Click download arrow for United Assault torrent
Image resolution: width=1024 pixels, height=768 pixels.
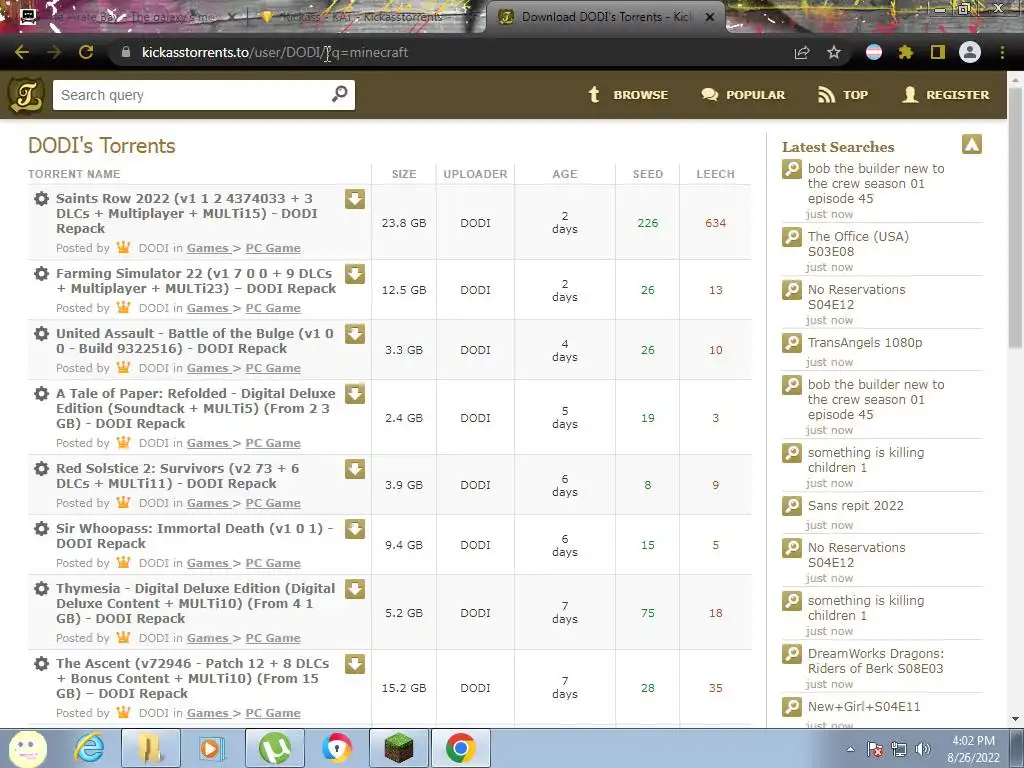pos(355,334)
